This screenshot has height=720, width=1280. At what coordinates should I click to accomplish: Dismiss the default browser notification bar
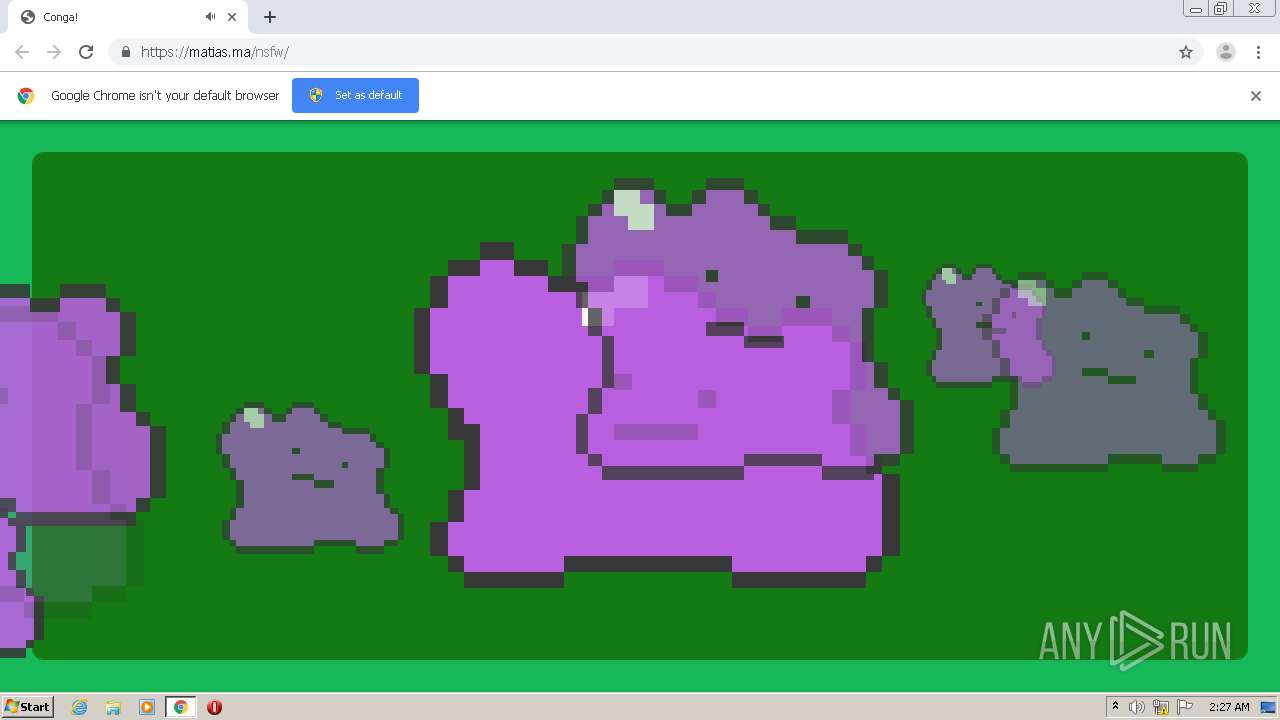coord(1256,96)
